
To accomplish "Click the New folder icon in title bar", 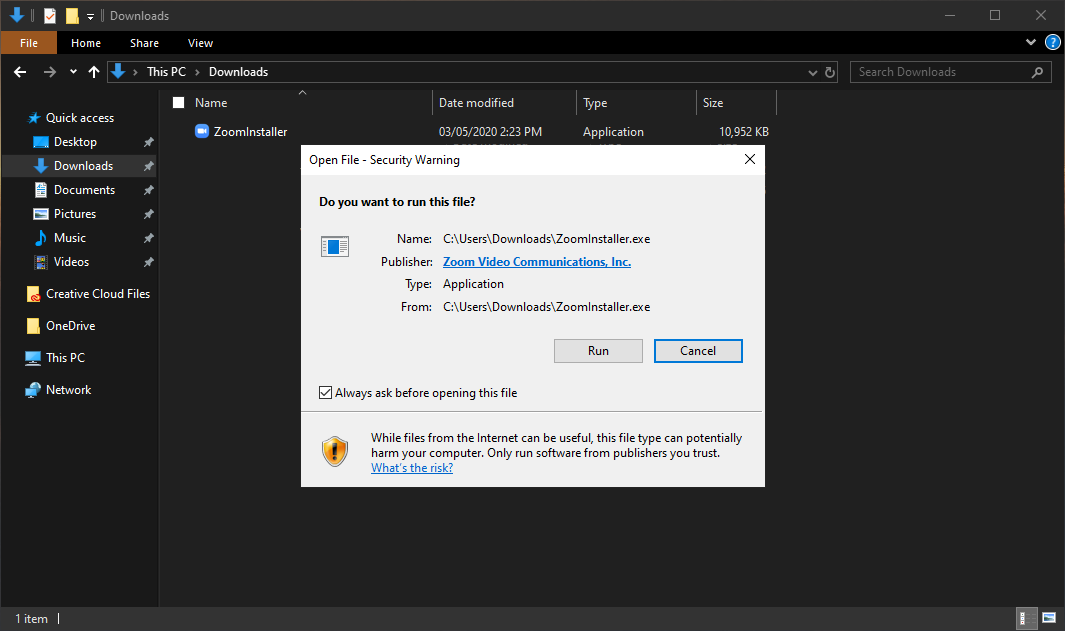I will coord(71,15).
